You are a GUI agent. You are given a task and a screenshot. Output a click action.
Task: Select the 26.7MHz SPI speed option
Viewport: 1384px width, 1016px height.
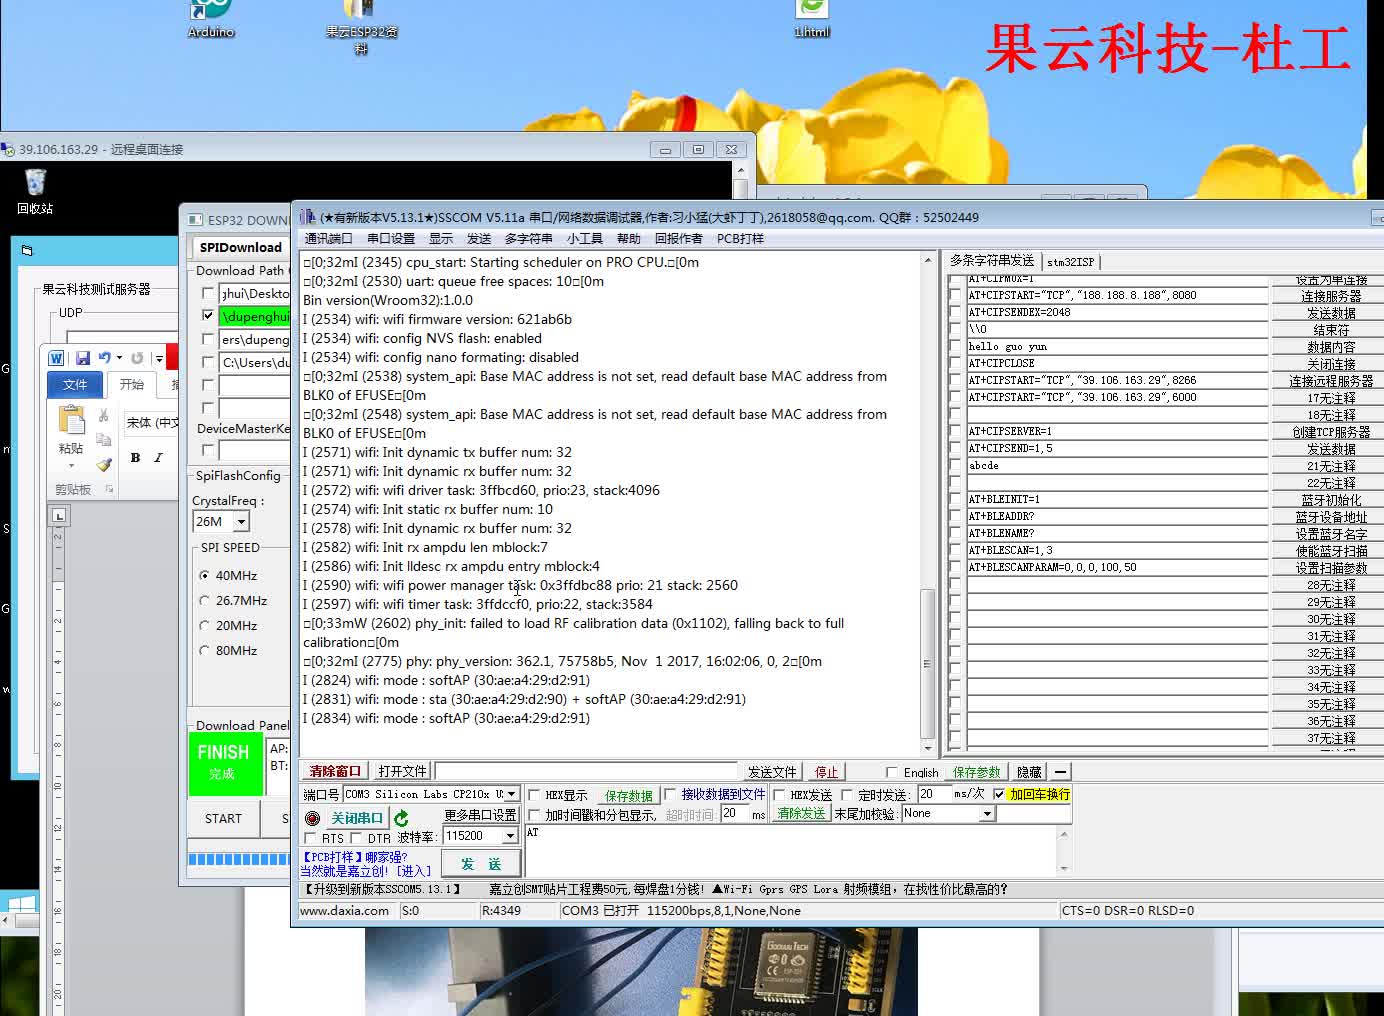(204, 601)
